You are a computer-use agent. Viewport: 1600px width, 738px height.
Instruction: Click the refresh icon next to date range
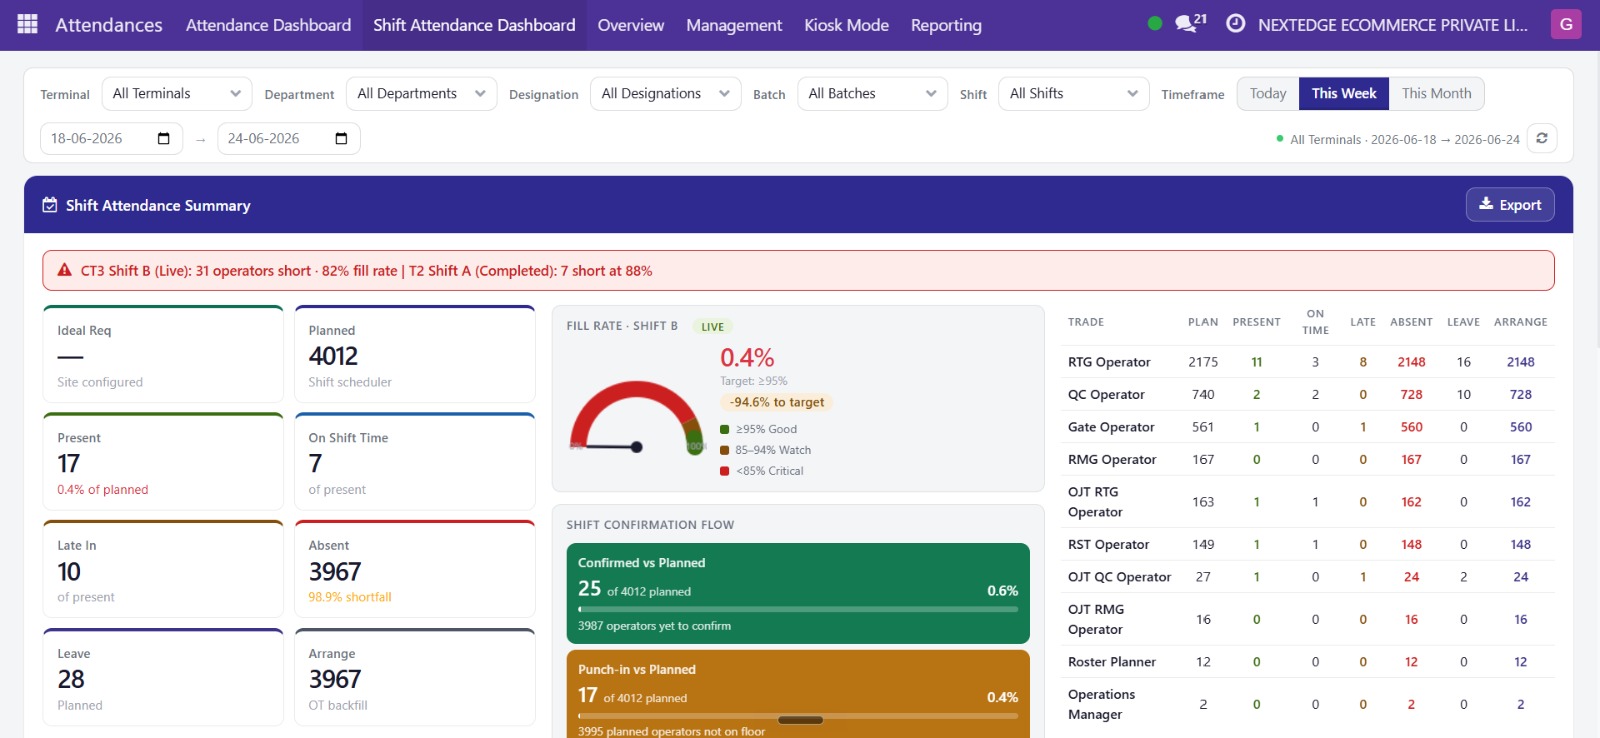[1542, 138]
